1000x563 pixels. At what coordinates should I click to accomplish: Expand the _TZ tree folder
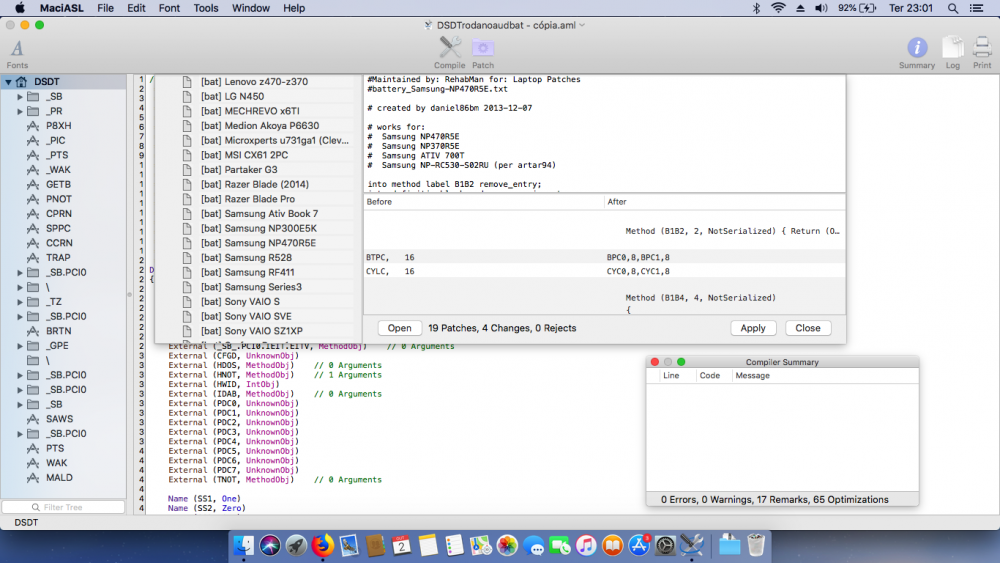pos(20,302)
